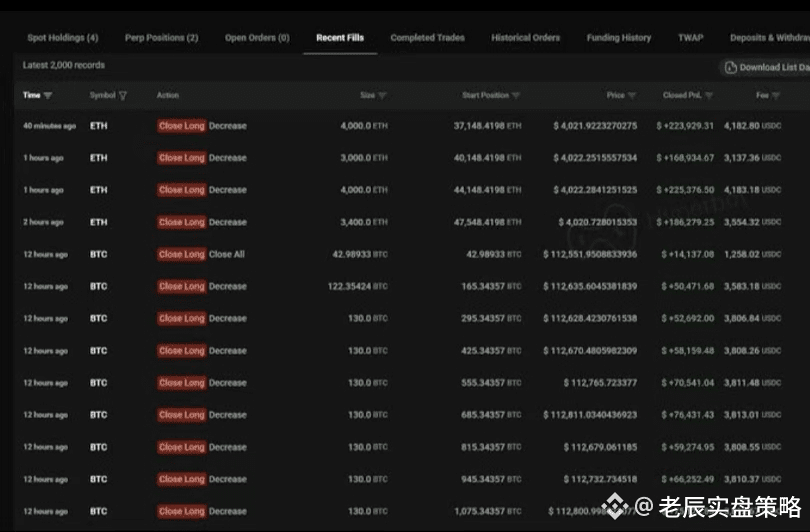Select size value 3,000.0 ETH
Viewport: 810px width, 532px height.
click(x=364, y=158)
